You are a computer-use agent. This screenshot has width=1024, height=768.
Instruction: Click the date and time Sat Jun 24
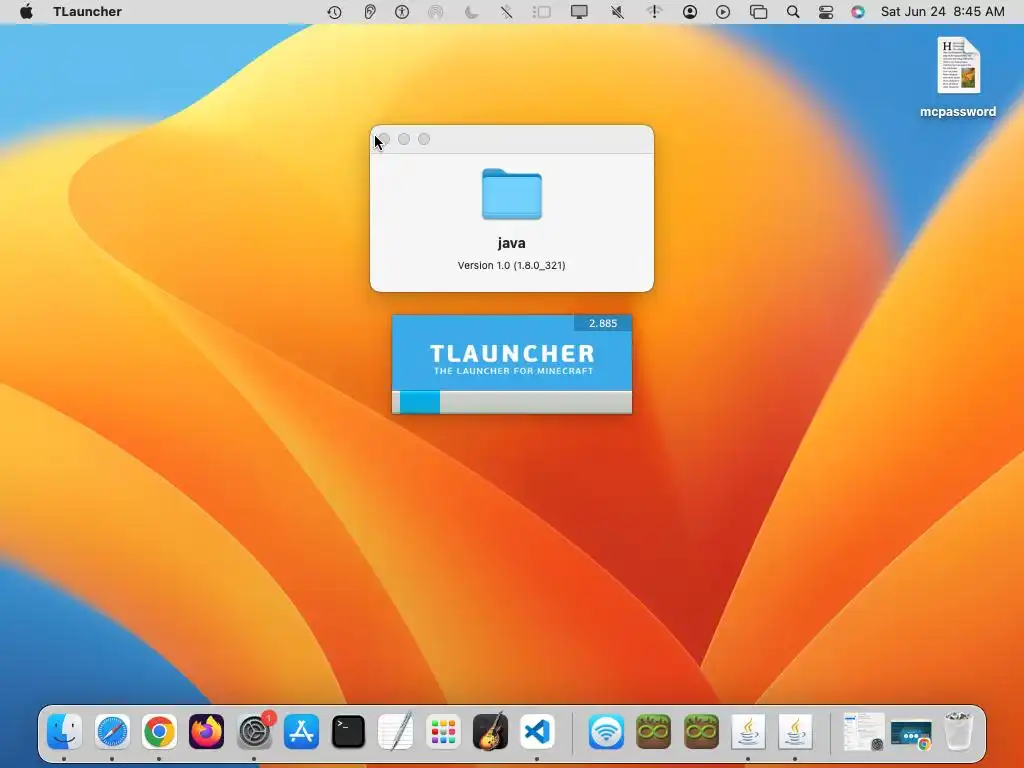click(942, 12)
